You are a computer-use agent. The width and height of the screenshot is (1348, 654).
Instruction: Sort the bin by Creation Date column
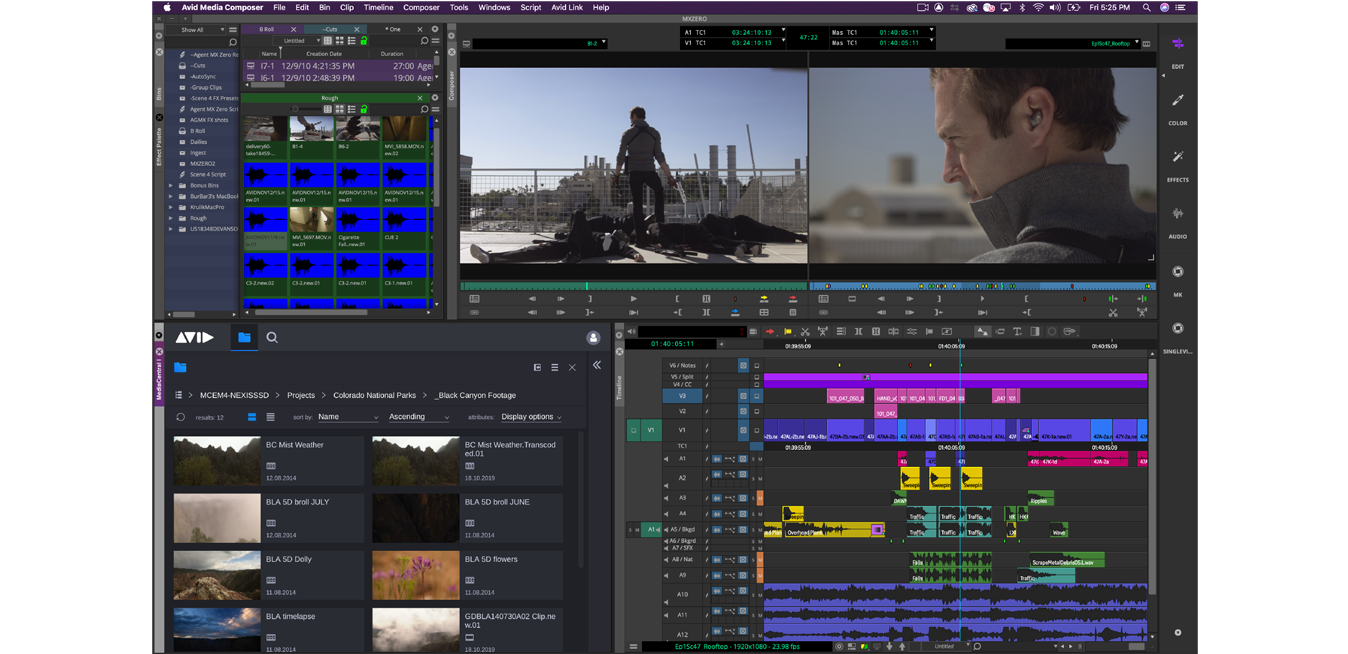point(324,54)
